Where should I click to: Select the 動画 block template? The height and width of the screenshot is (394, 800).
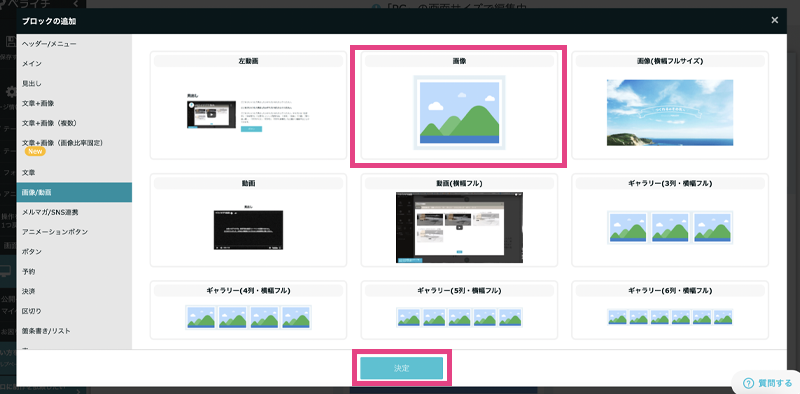click(x=248, y=220)
